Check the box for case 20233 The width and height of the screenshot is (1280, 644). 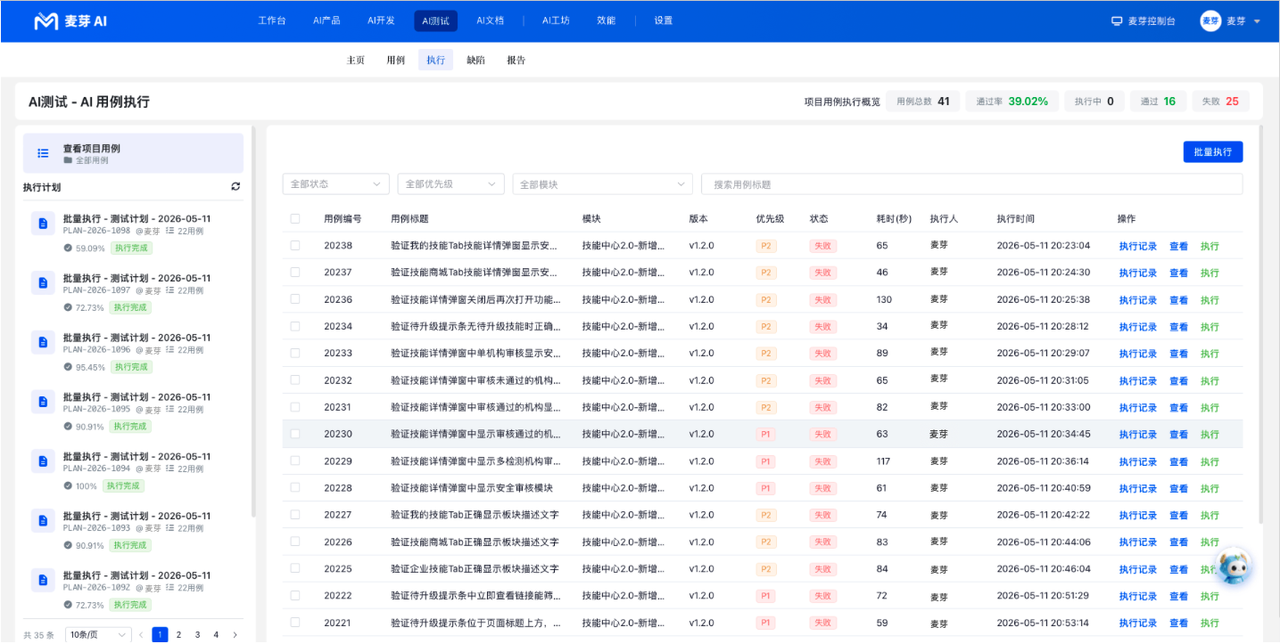pos(295,353)
